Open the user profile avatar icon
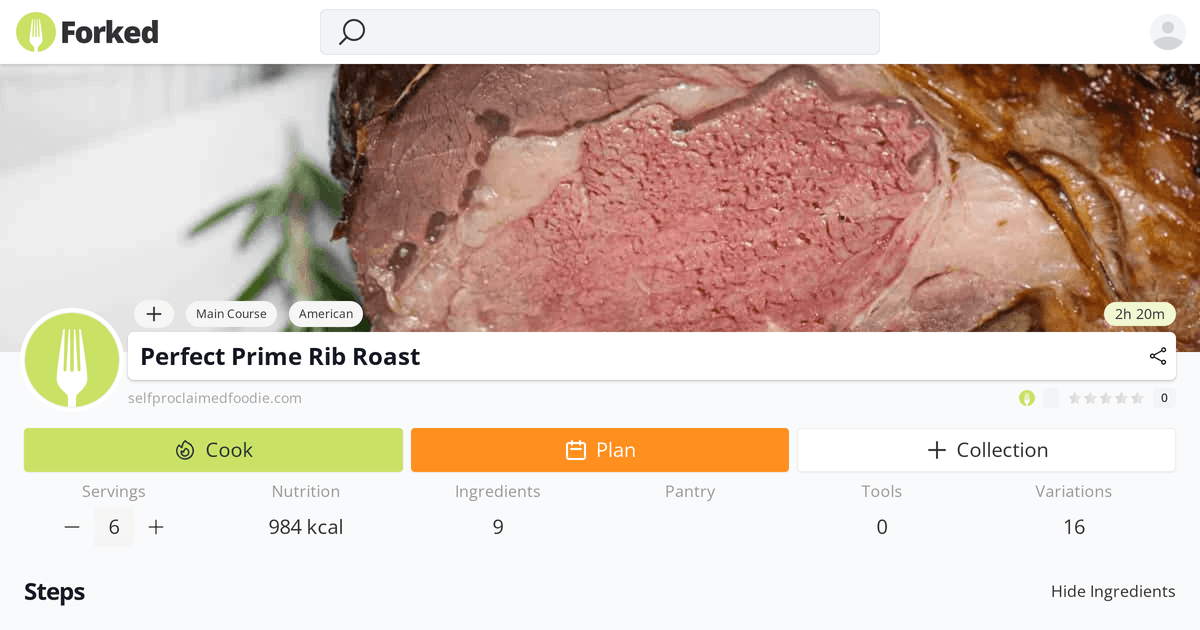This screenshot has height=630, width=1200. [1167, 32]
